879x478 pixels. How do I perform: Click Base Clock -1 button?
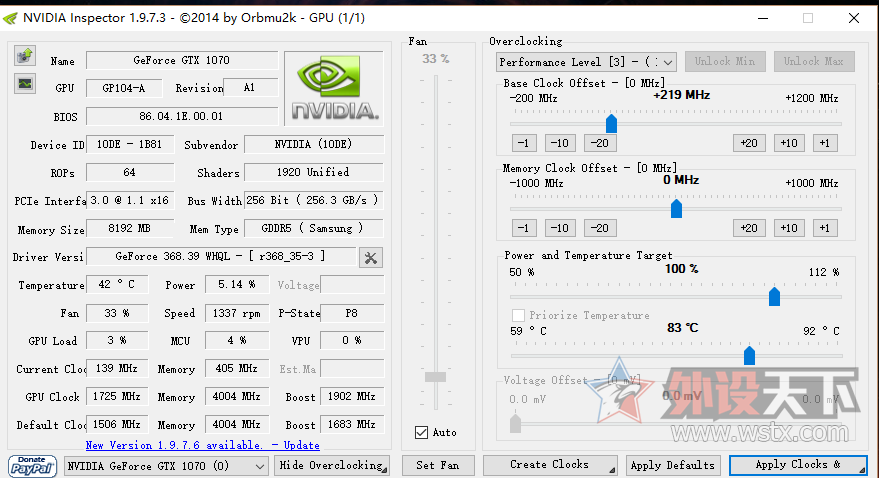(524, 143)
